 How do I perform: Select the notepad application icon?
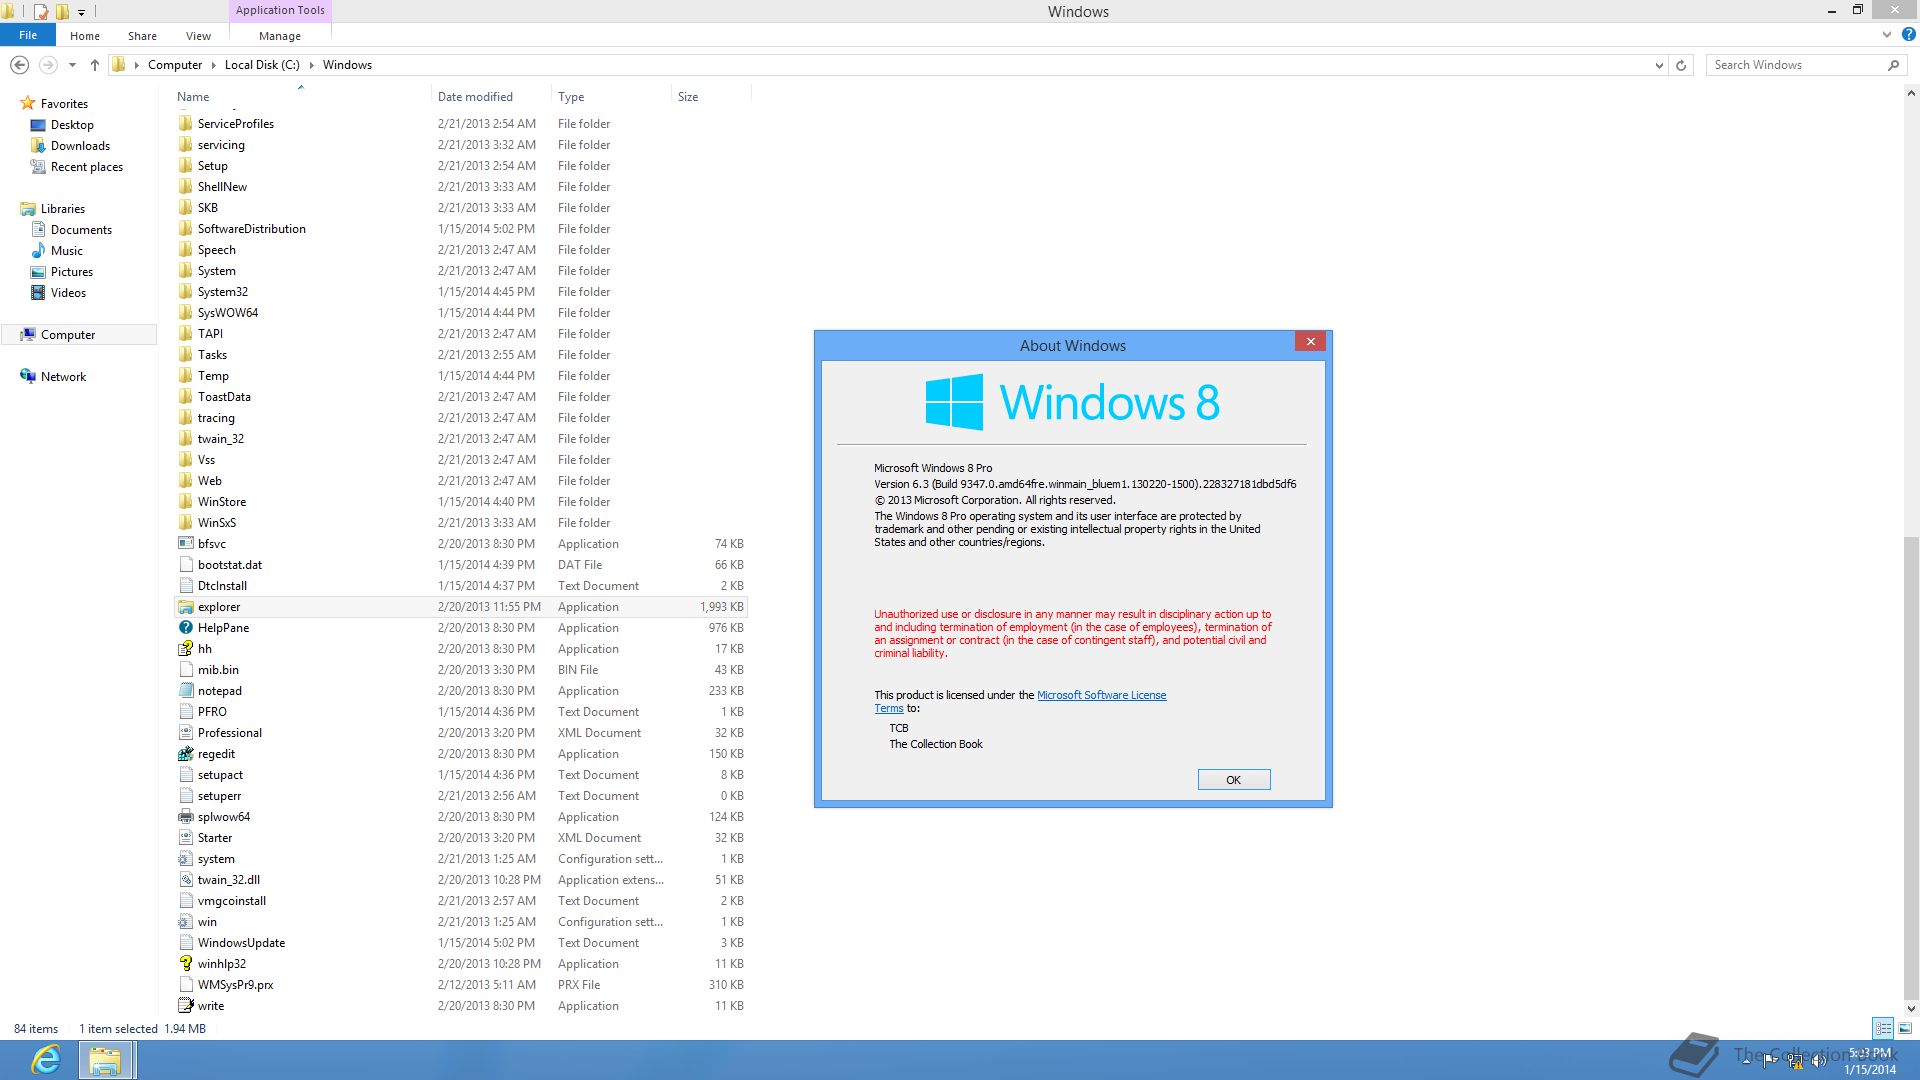point(186,691)
